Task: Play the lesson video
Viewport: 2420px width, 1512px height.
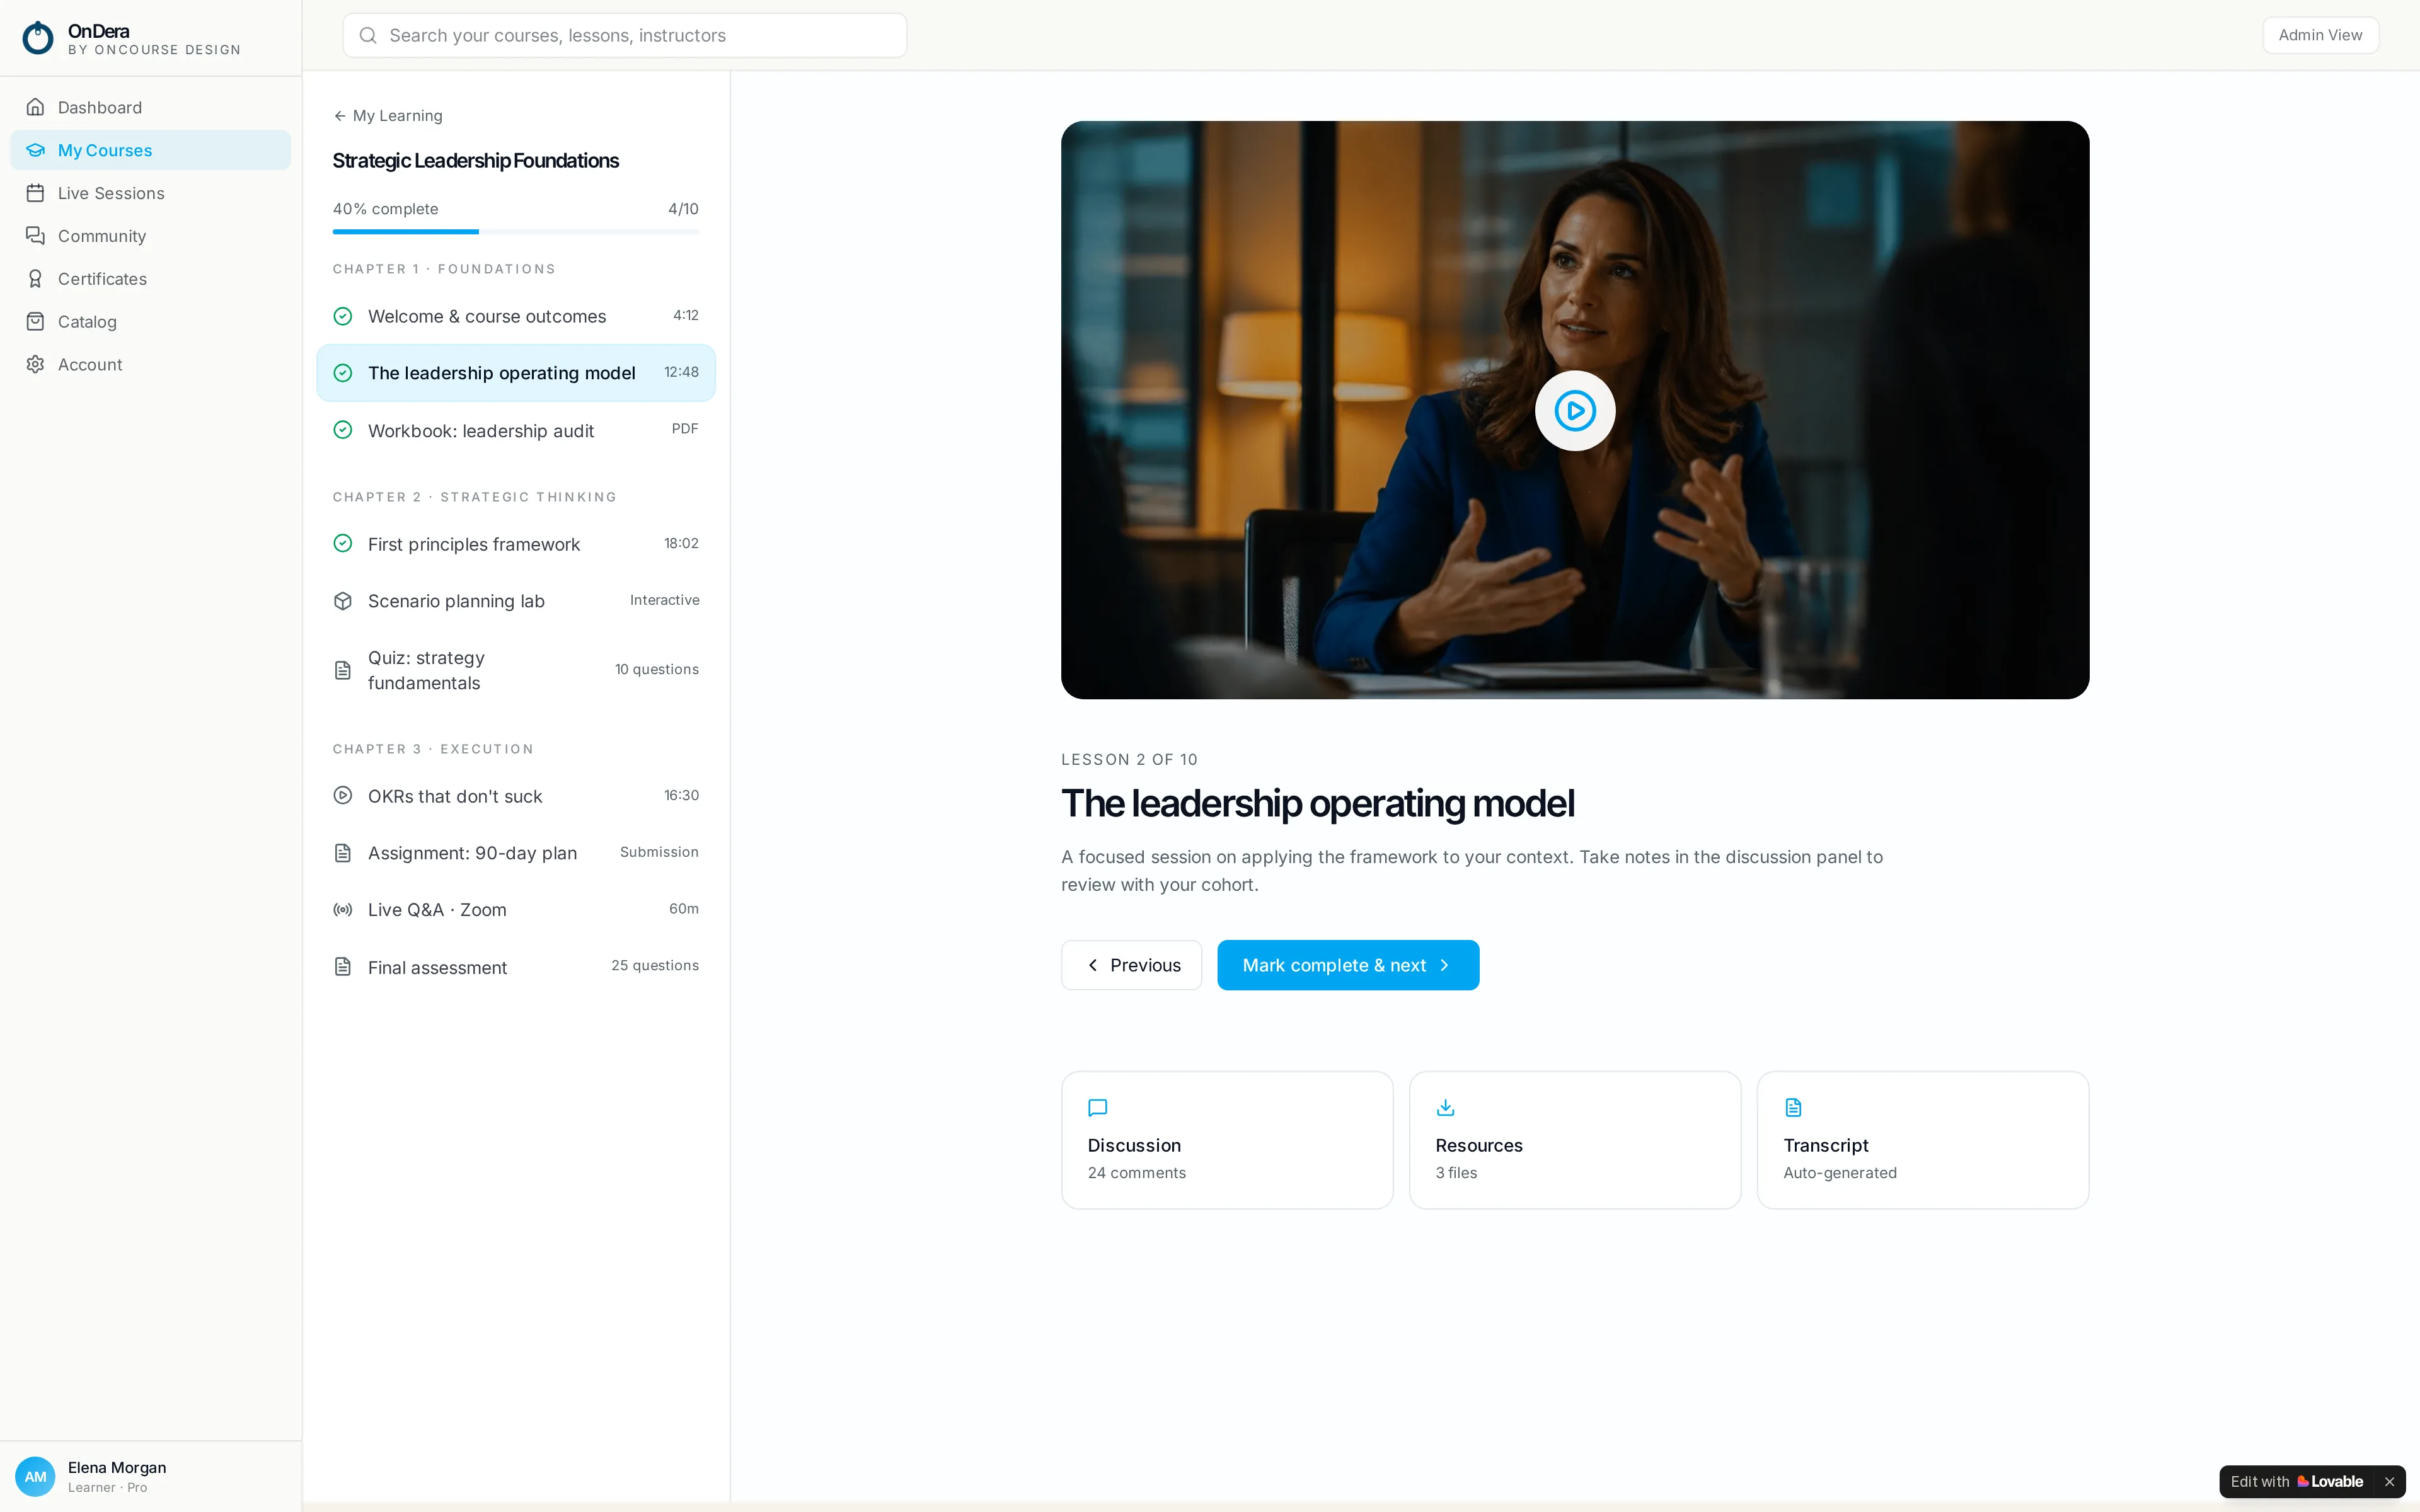Action: coord(1575,411)
